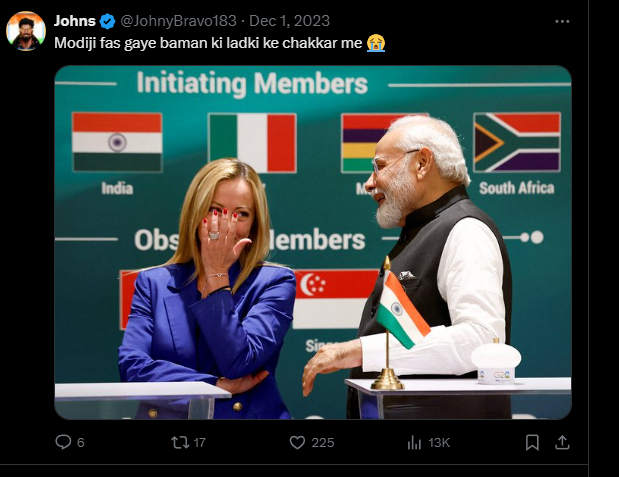Click the repost count 17

[200, 442]
